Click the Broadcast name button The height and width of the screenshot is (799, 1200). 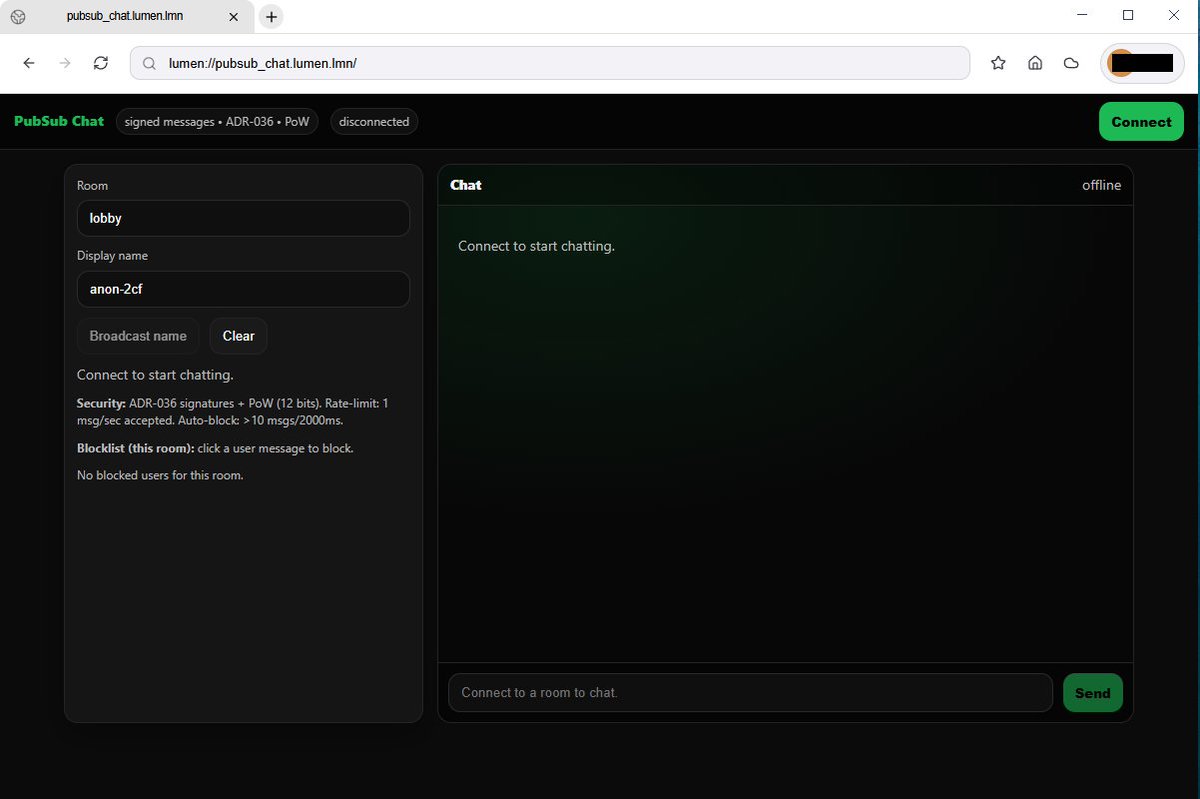(x=138, y=336)
